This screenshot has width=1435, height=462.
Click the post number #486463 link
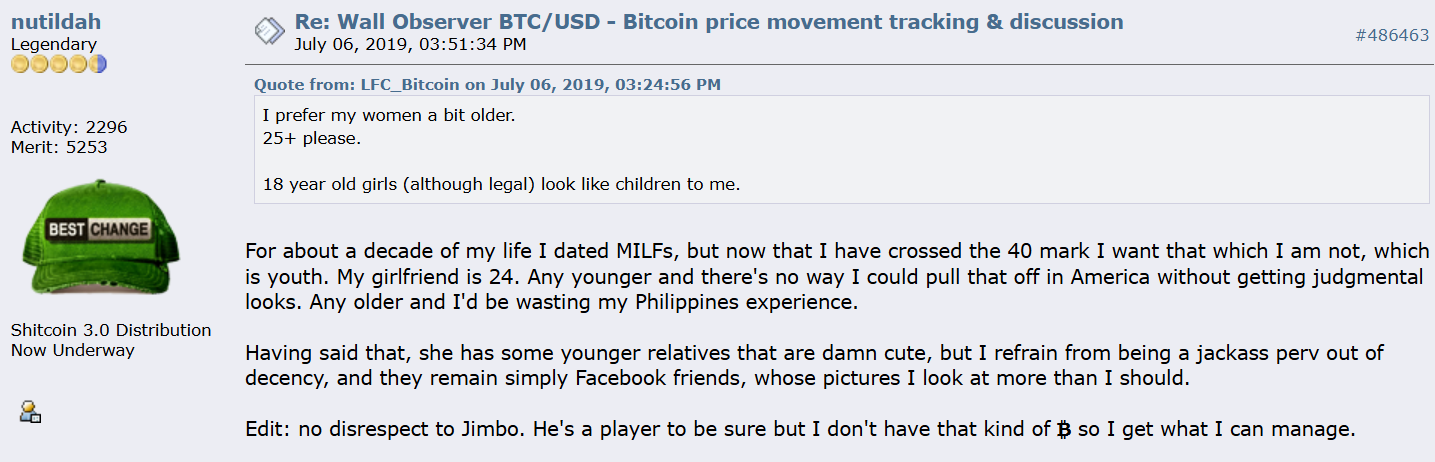(x=1392, y=35)
